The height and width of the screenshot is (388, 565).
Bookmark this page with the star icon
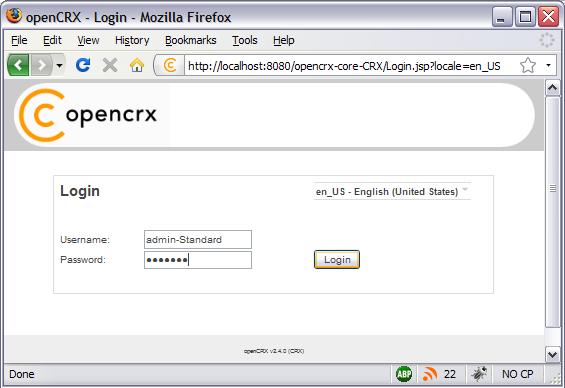[528, 65]
